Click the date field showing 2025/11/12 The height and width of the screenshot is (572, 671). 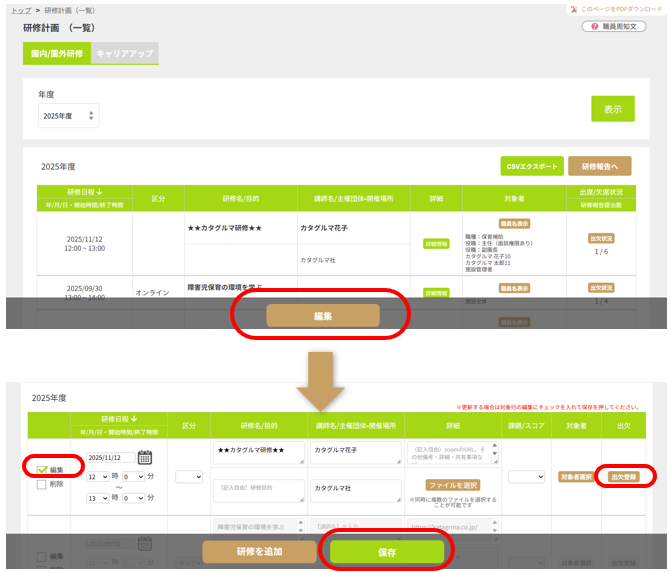point(111,457)
